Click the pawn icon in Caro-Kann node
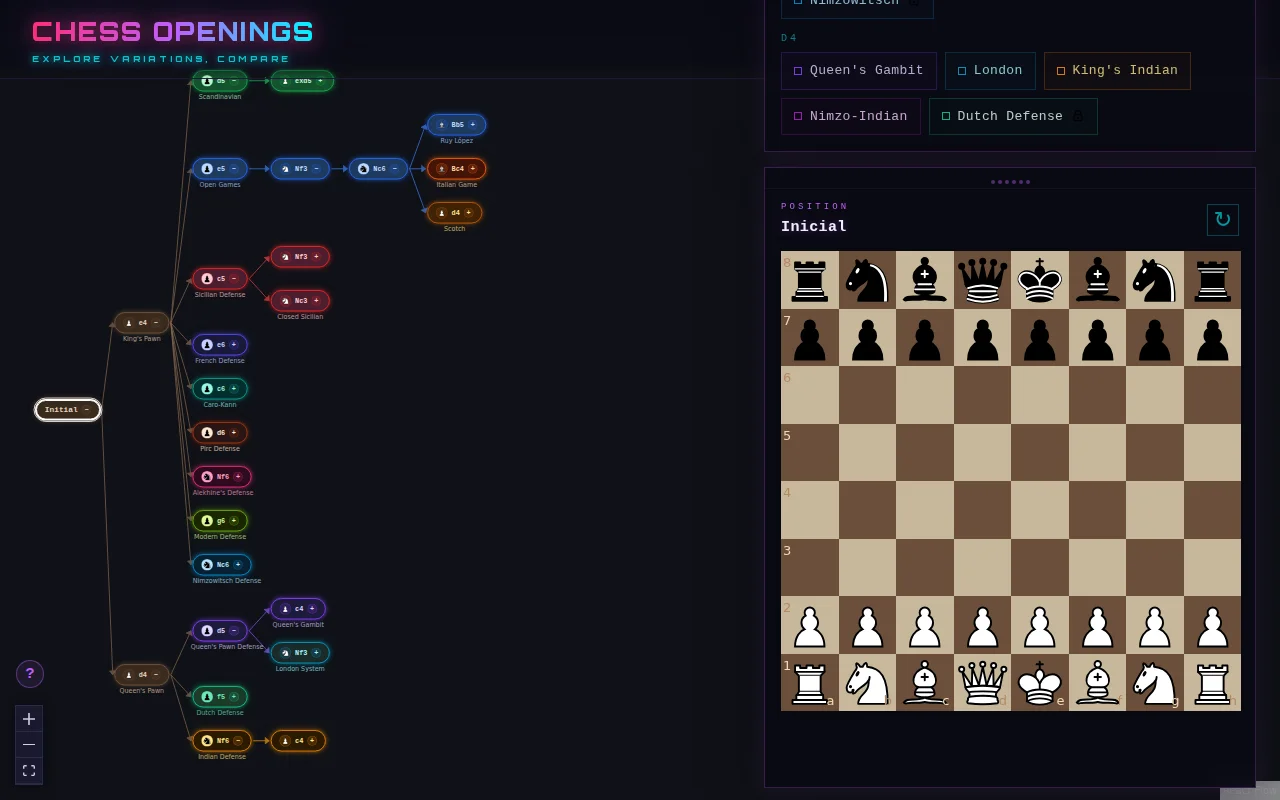The height and width of the screenshot is (800, 1280). 207,389
